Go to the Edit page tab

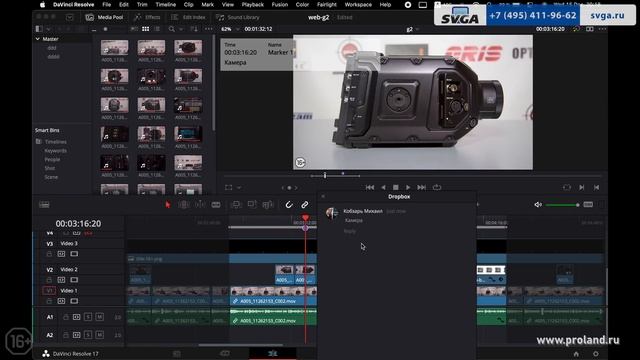273,353
